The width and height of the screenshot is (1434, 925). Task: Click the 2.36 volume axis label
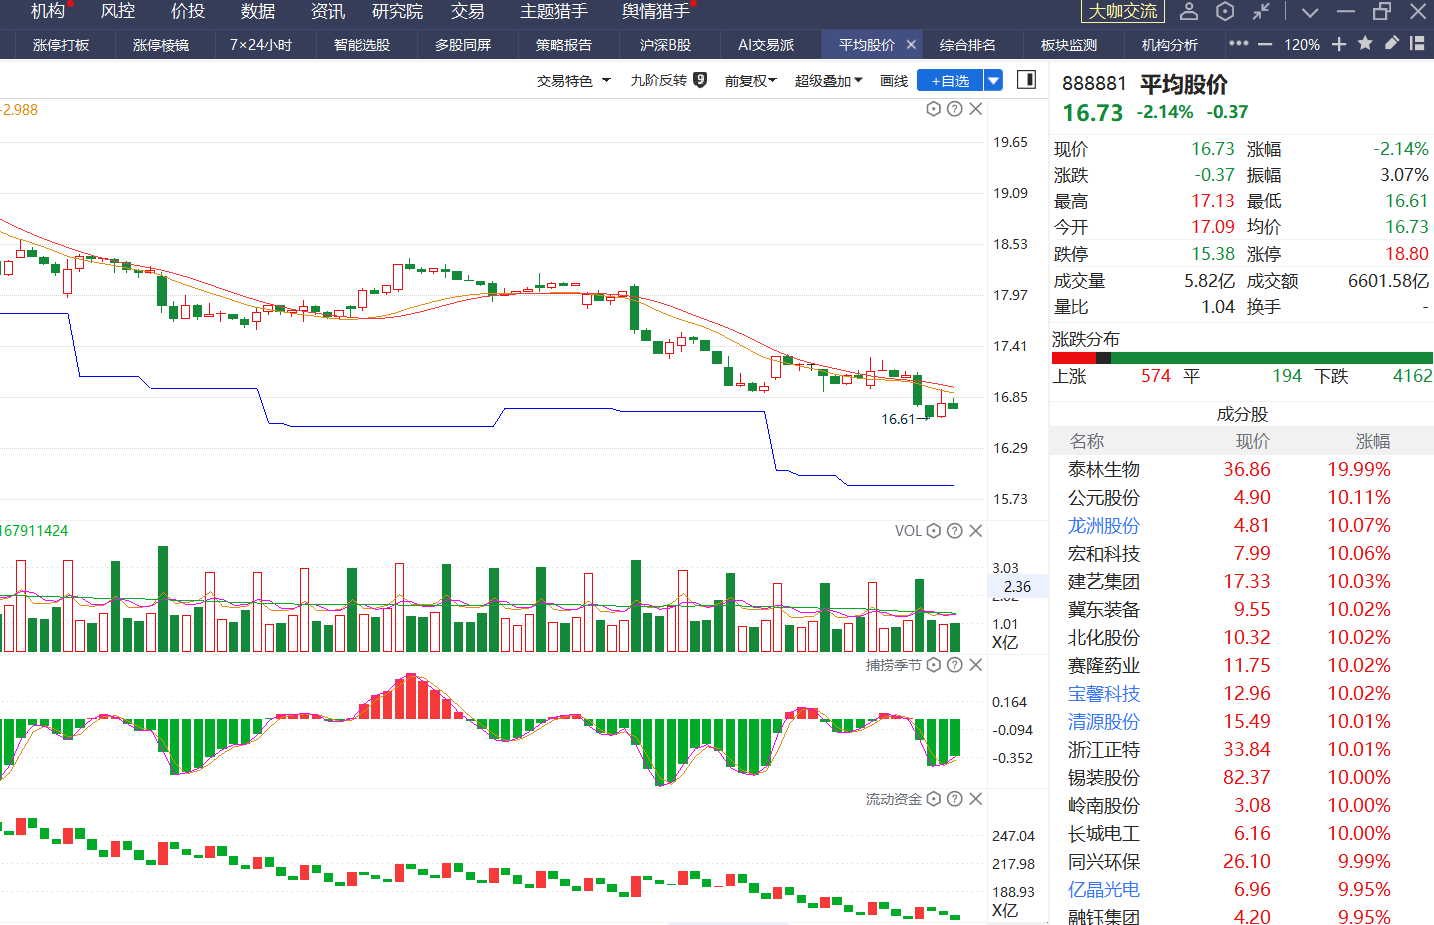(1017, 587)
